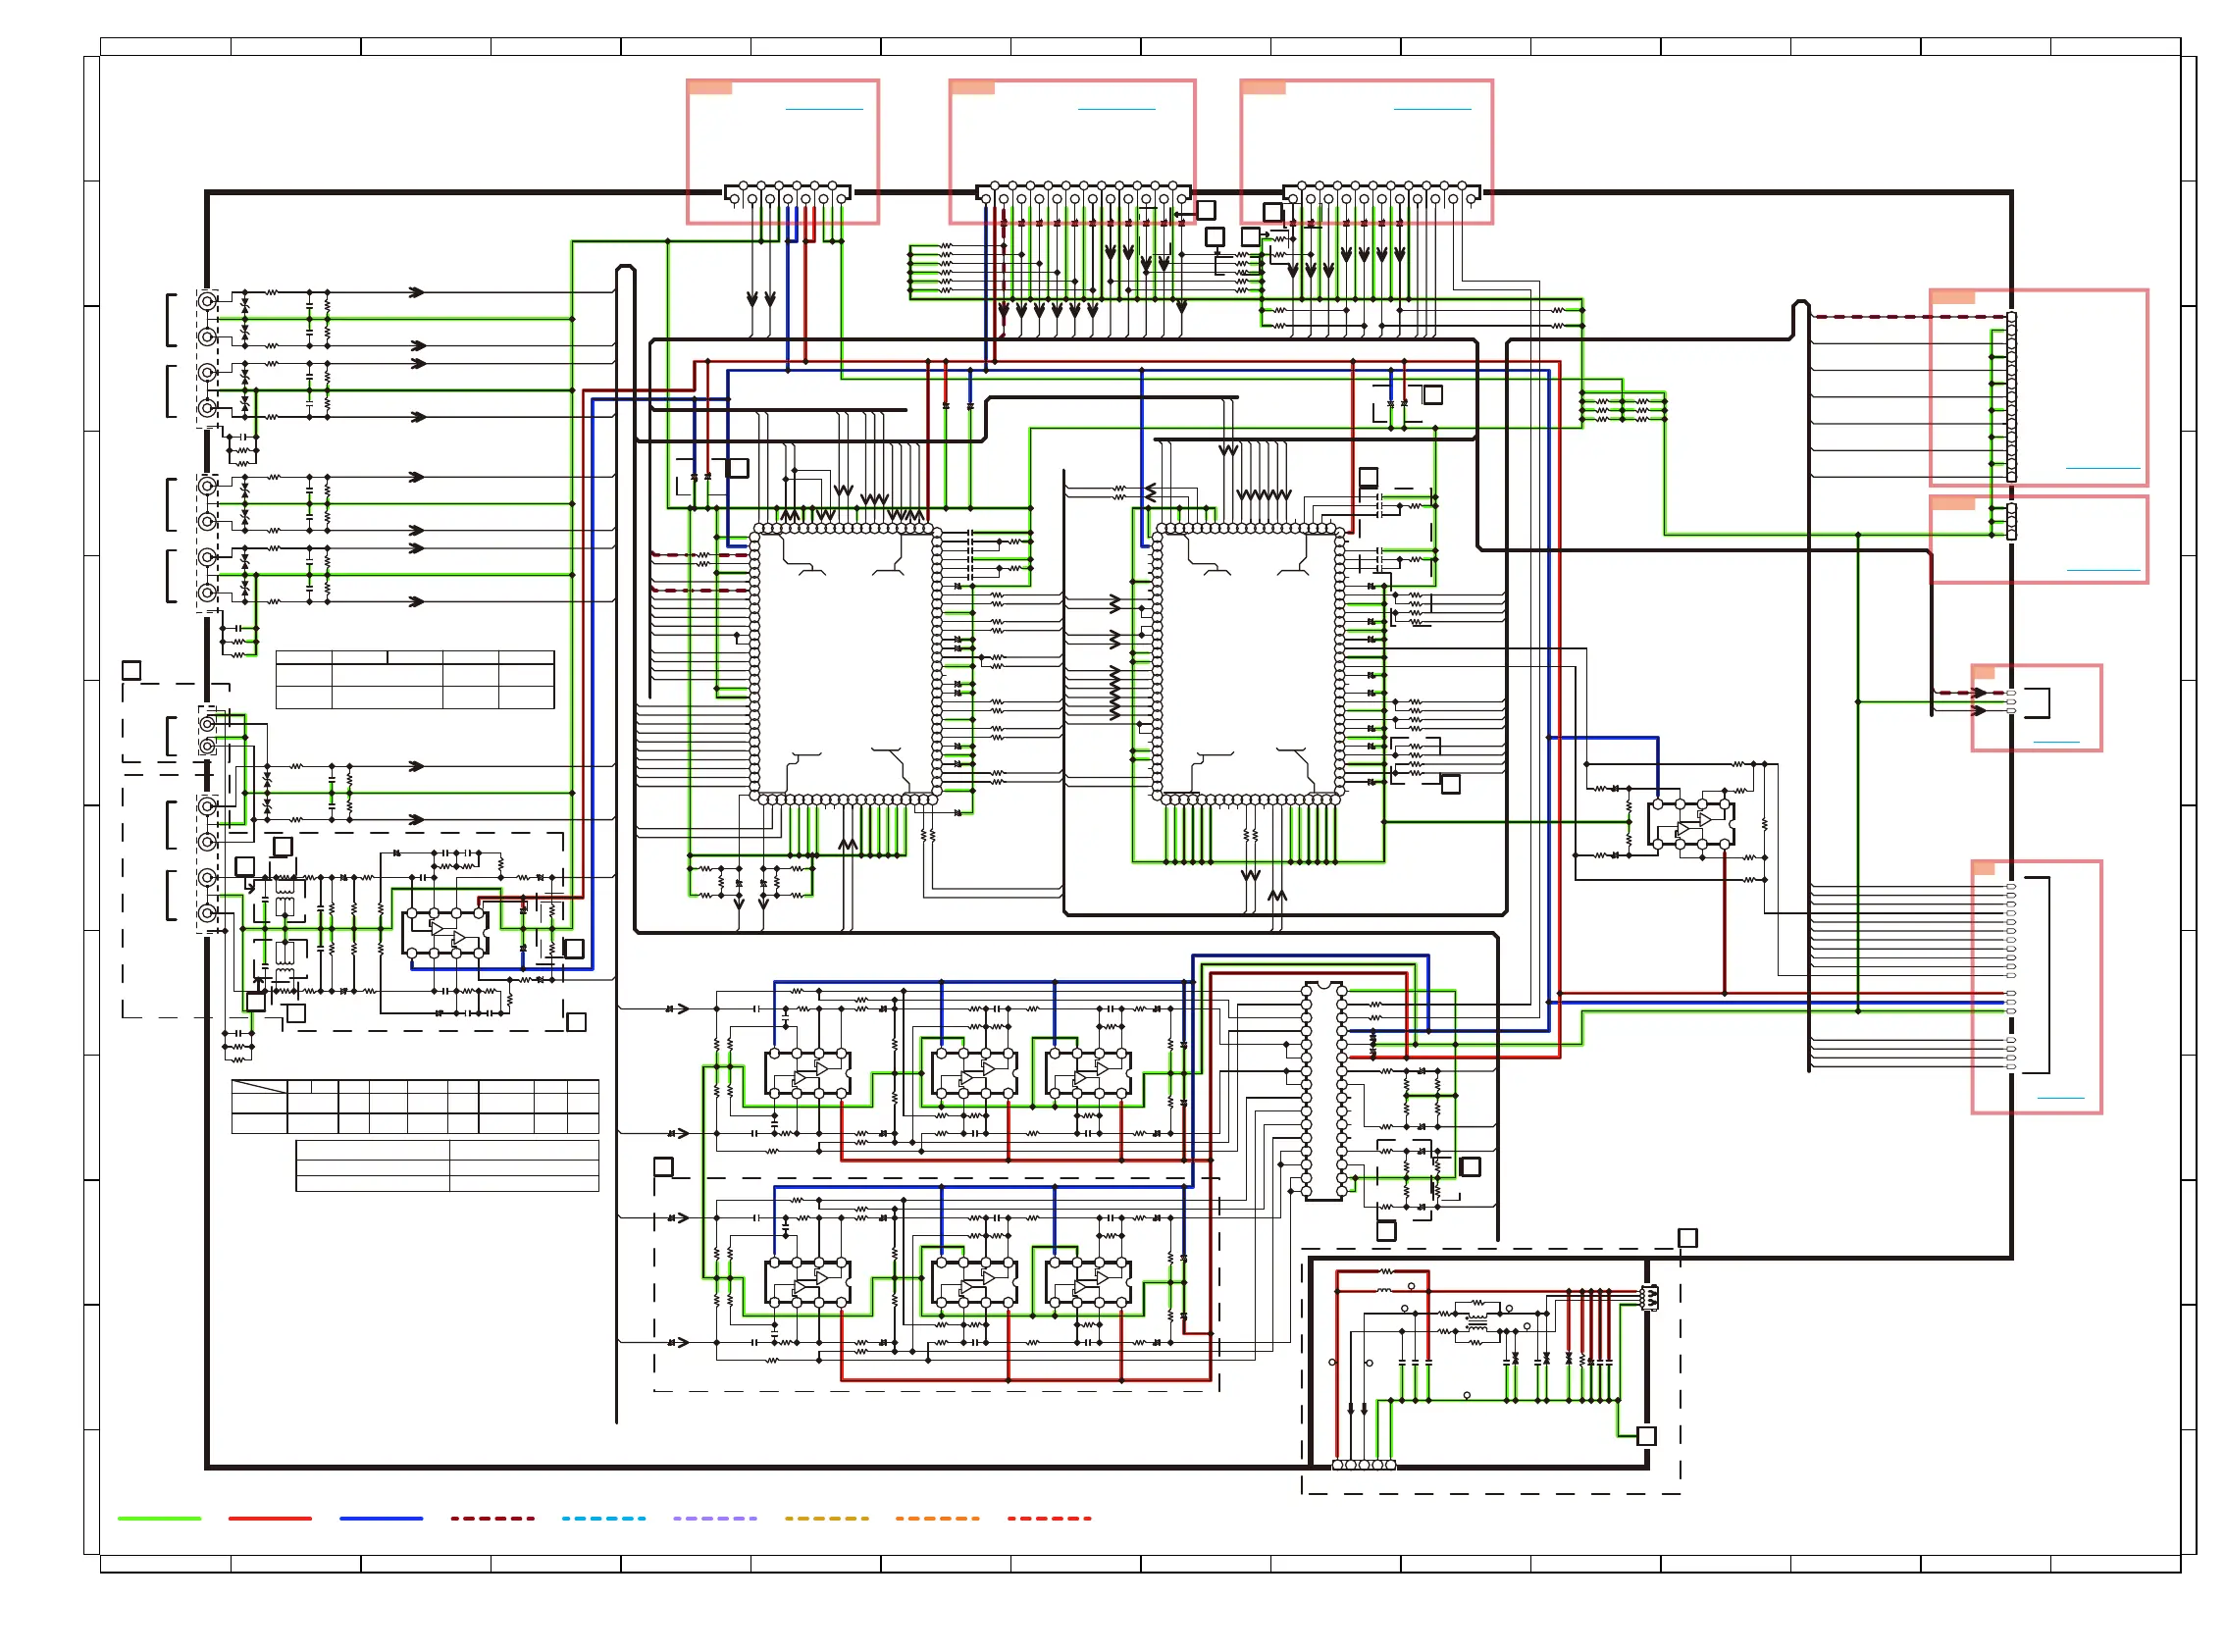Follow the cyan link in the tall bottom-right pink box
2225x1652 pixels.
coord(2060,1098)
